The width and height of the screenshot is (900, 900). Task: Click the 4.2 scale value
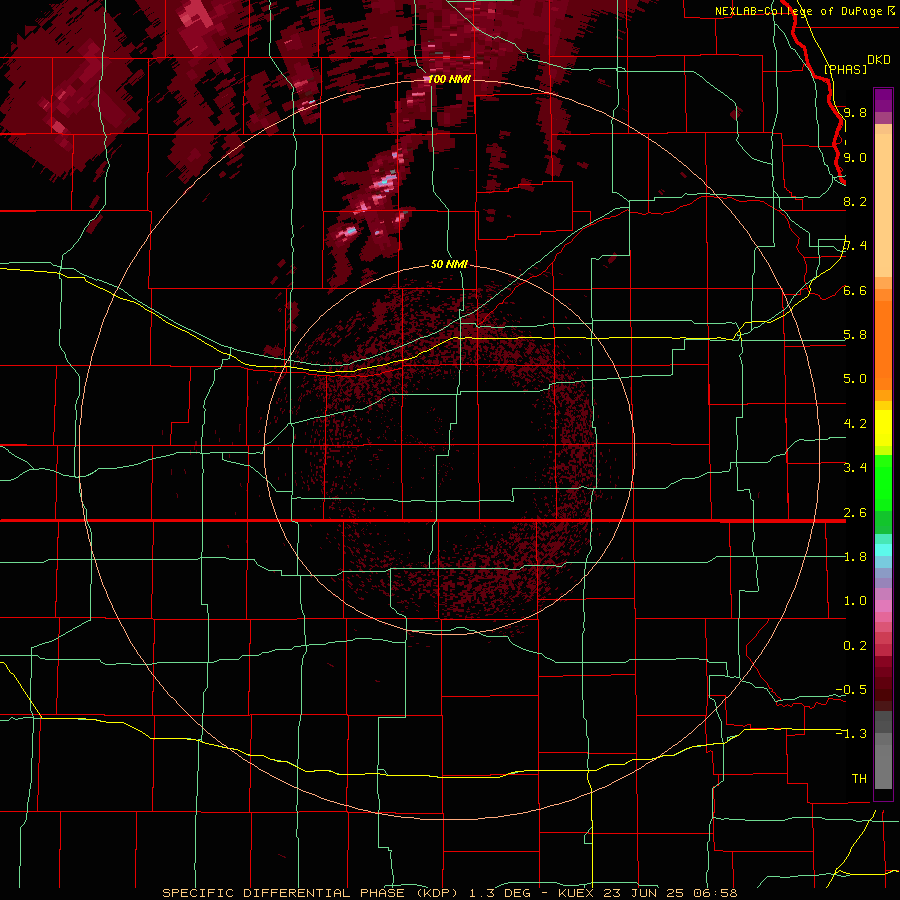(855, 424)
